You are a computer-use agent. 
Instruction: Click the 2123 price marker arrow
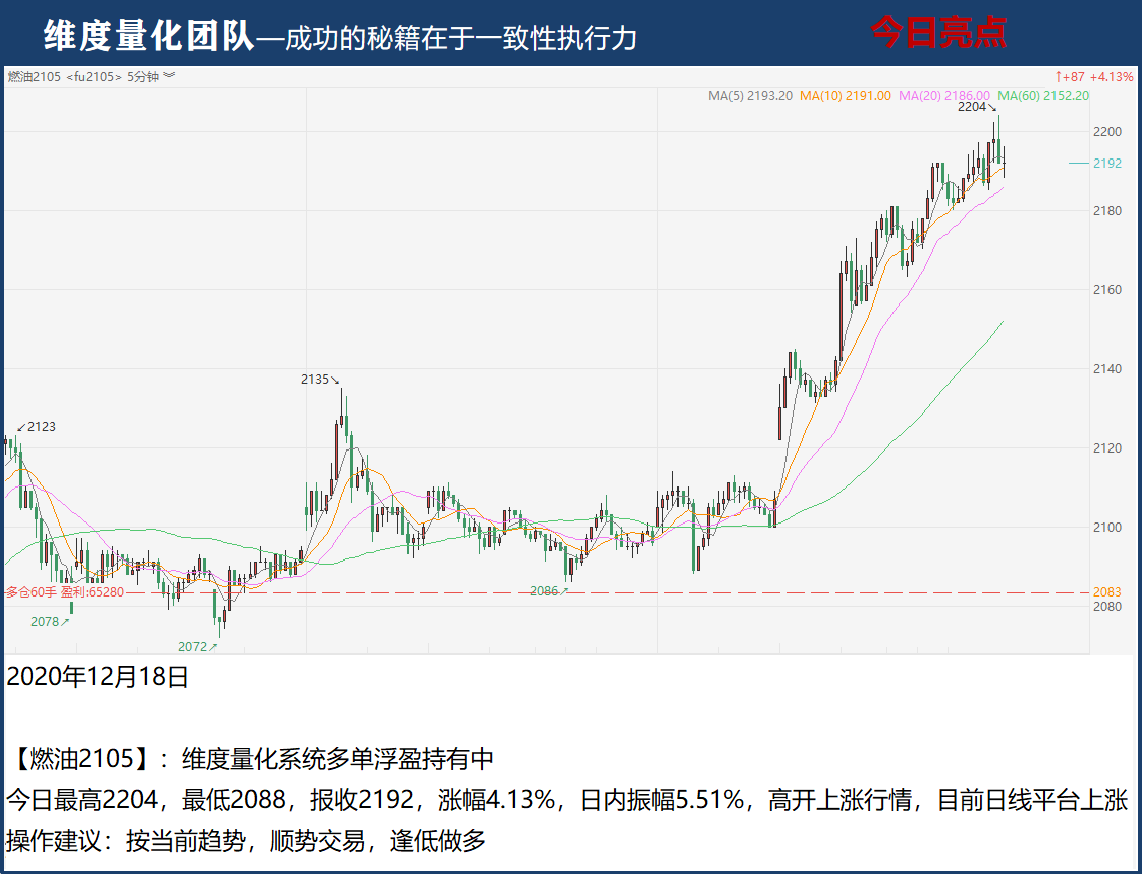(x=36, y=427)
